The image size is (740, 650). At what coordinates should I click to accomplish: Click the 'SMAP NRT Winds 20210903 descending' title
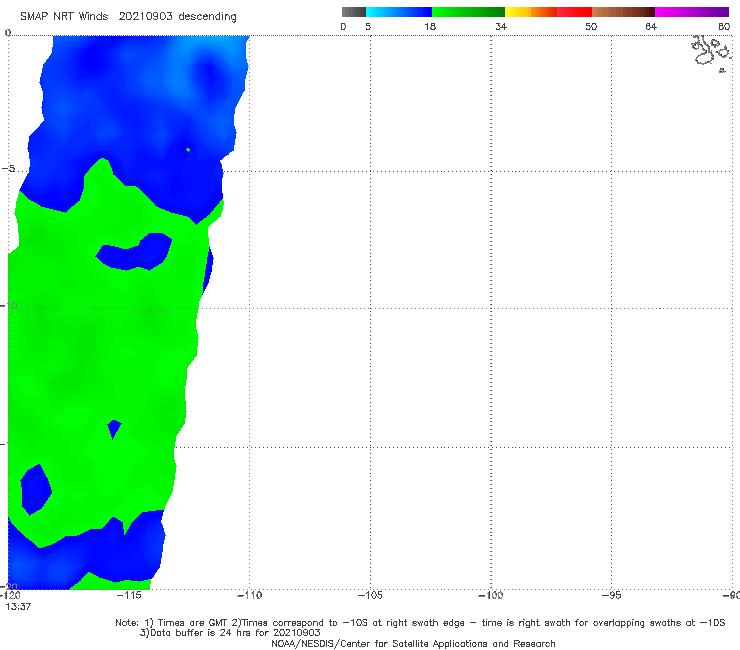128,17
